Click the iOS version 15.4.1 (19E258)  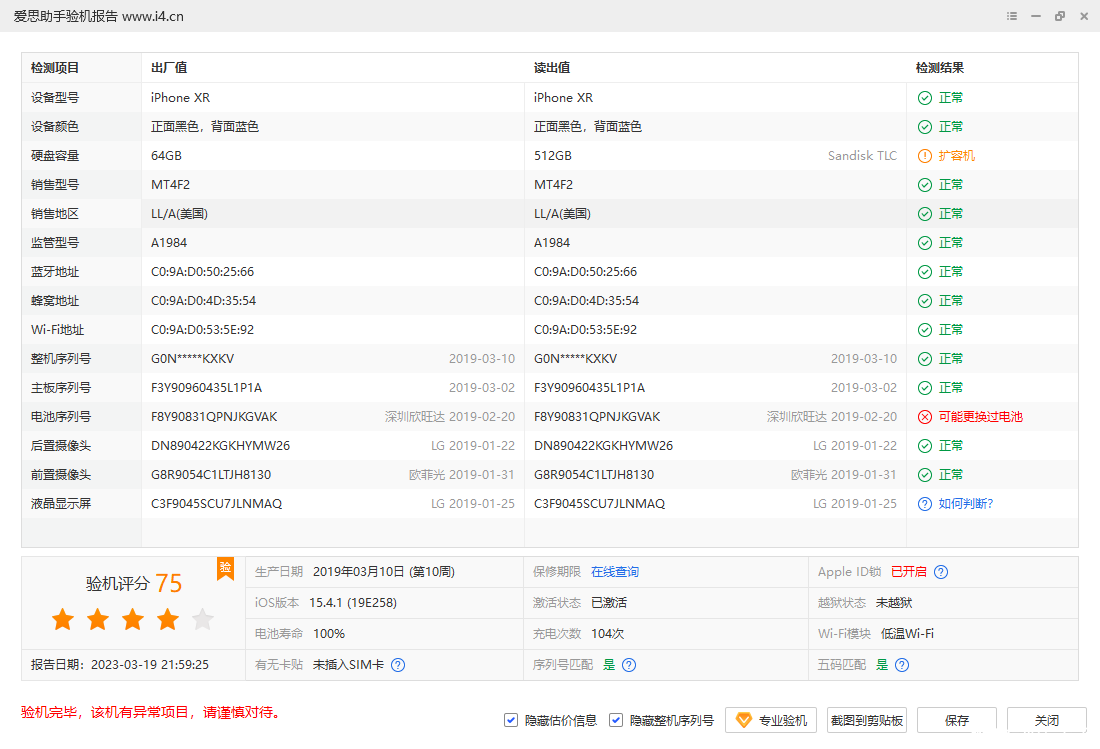tap(353, 603)
